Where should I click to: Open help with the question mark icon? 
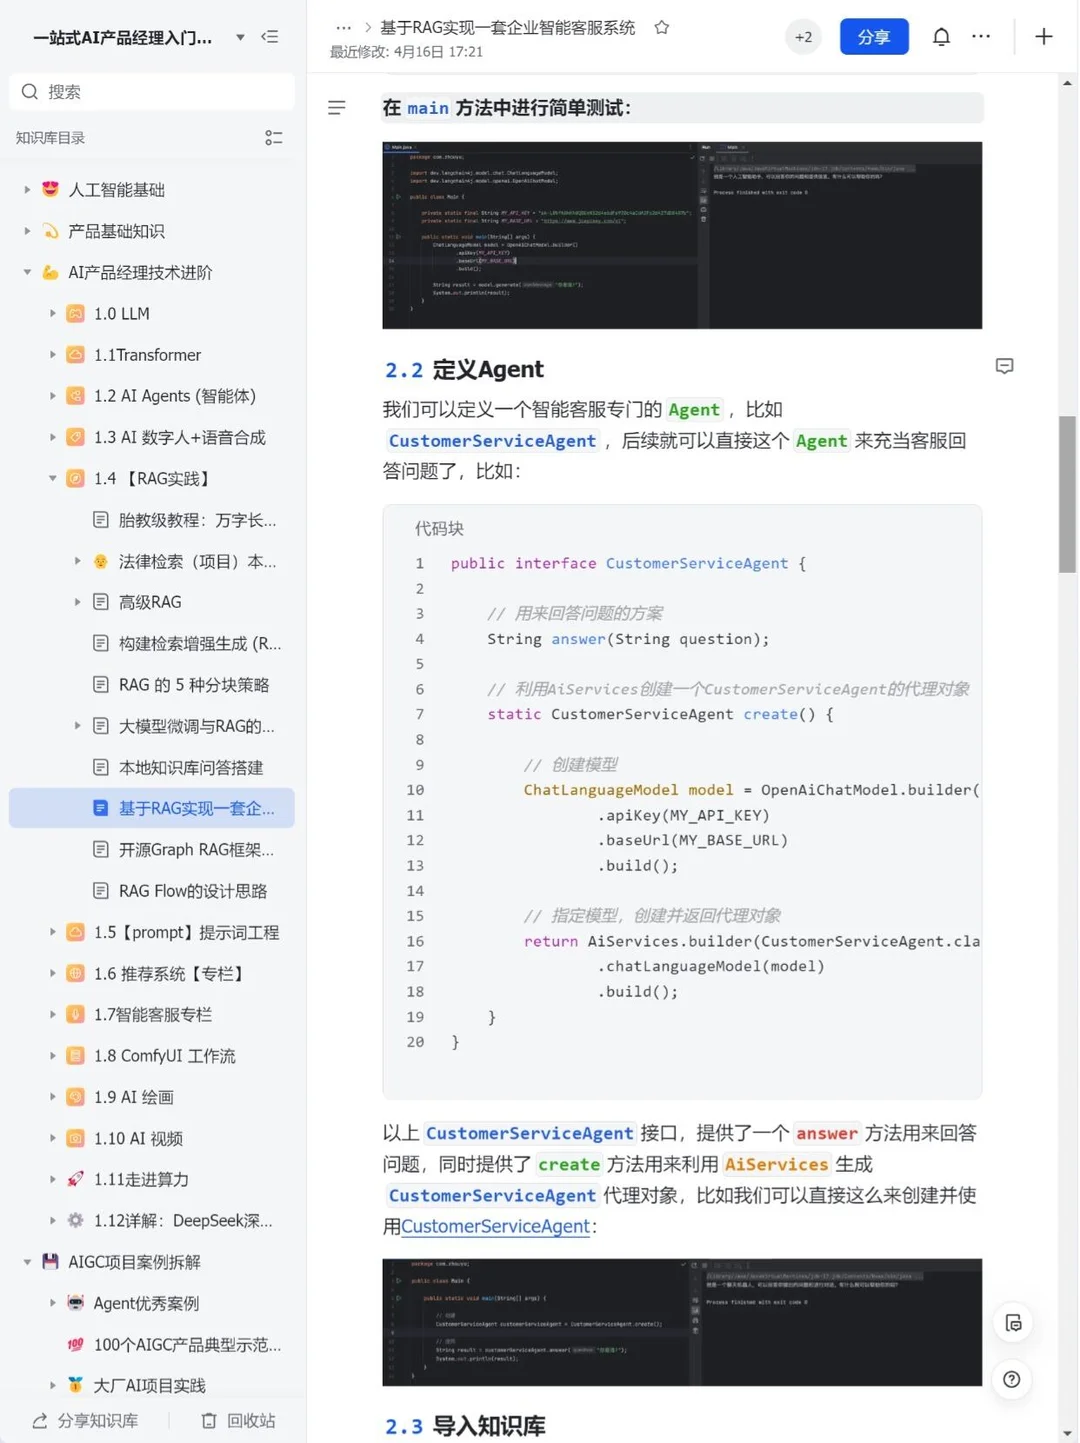coord(1012,1380)
